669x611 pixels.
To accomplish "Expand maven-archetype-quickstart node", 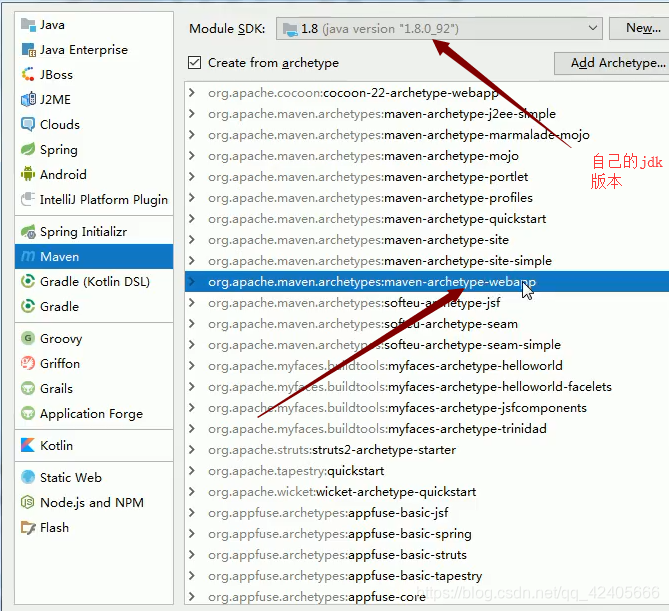I will pos(192,218).
